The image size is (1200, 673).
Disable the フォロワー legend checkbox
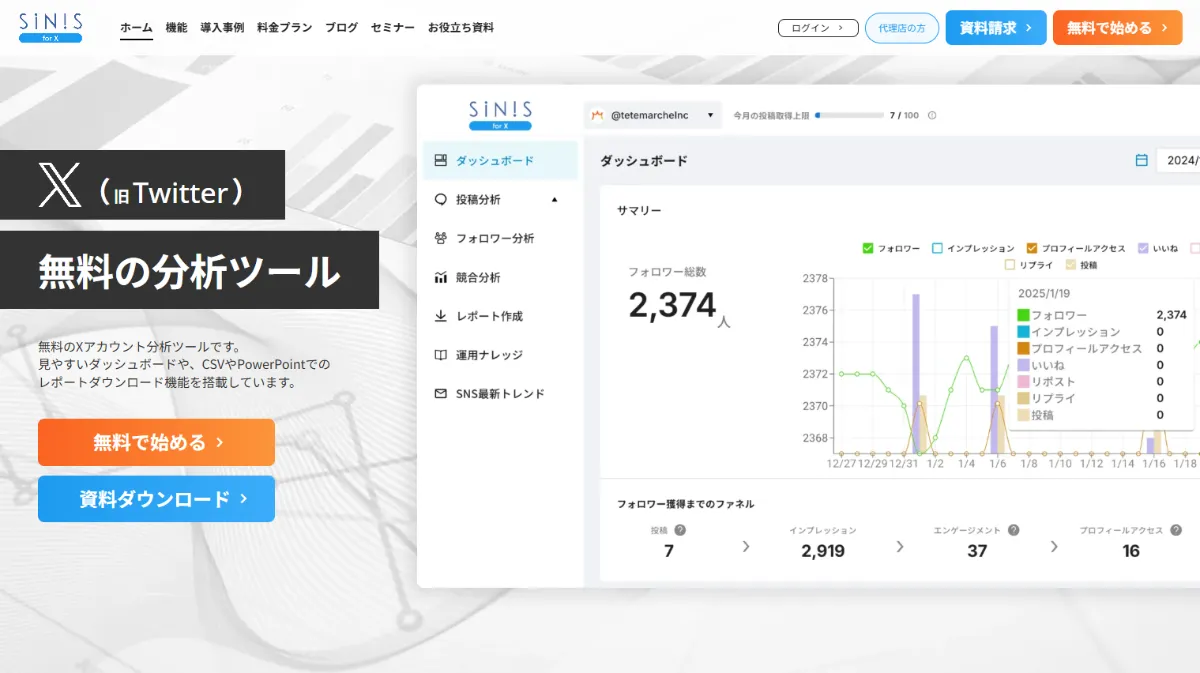click(867, 247)
